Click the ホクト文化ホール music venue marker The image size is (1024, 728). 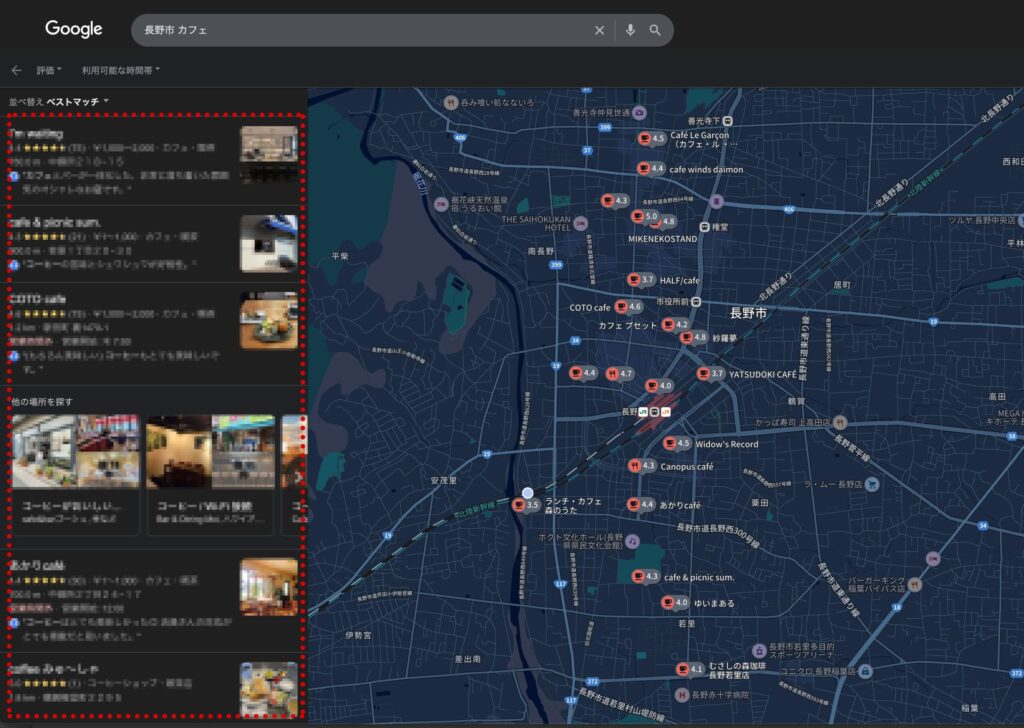(632, 541)
